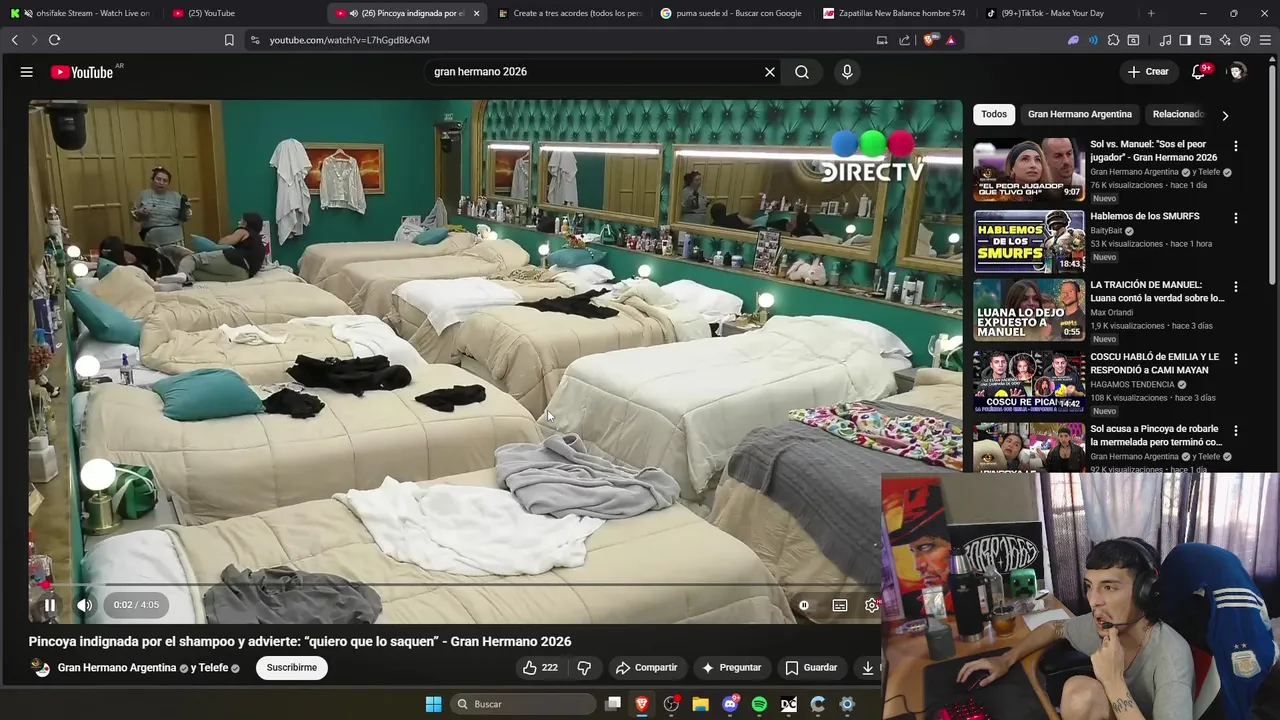1280x720 pixels.
Task: Start voice search with the microphone
Action: [847, 72]
